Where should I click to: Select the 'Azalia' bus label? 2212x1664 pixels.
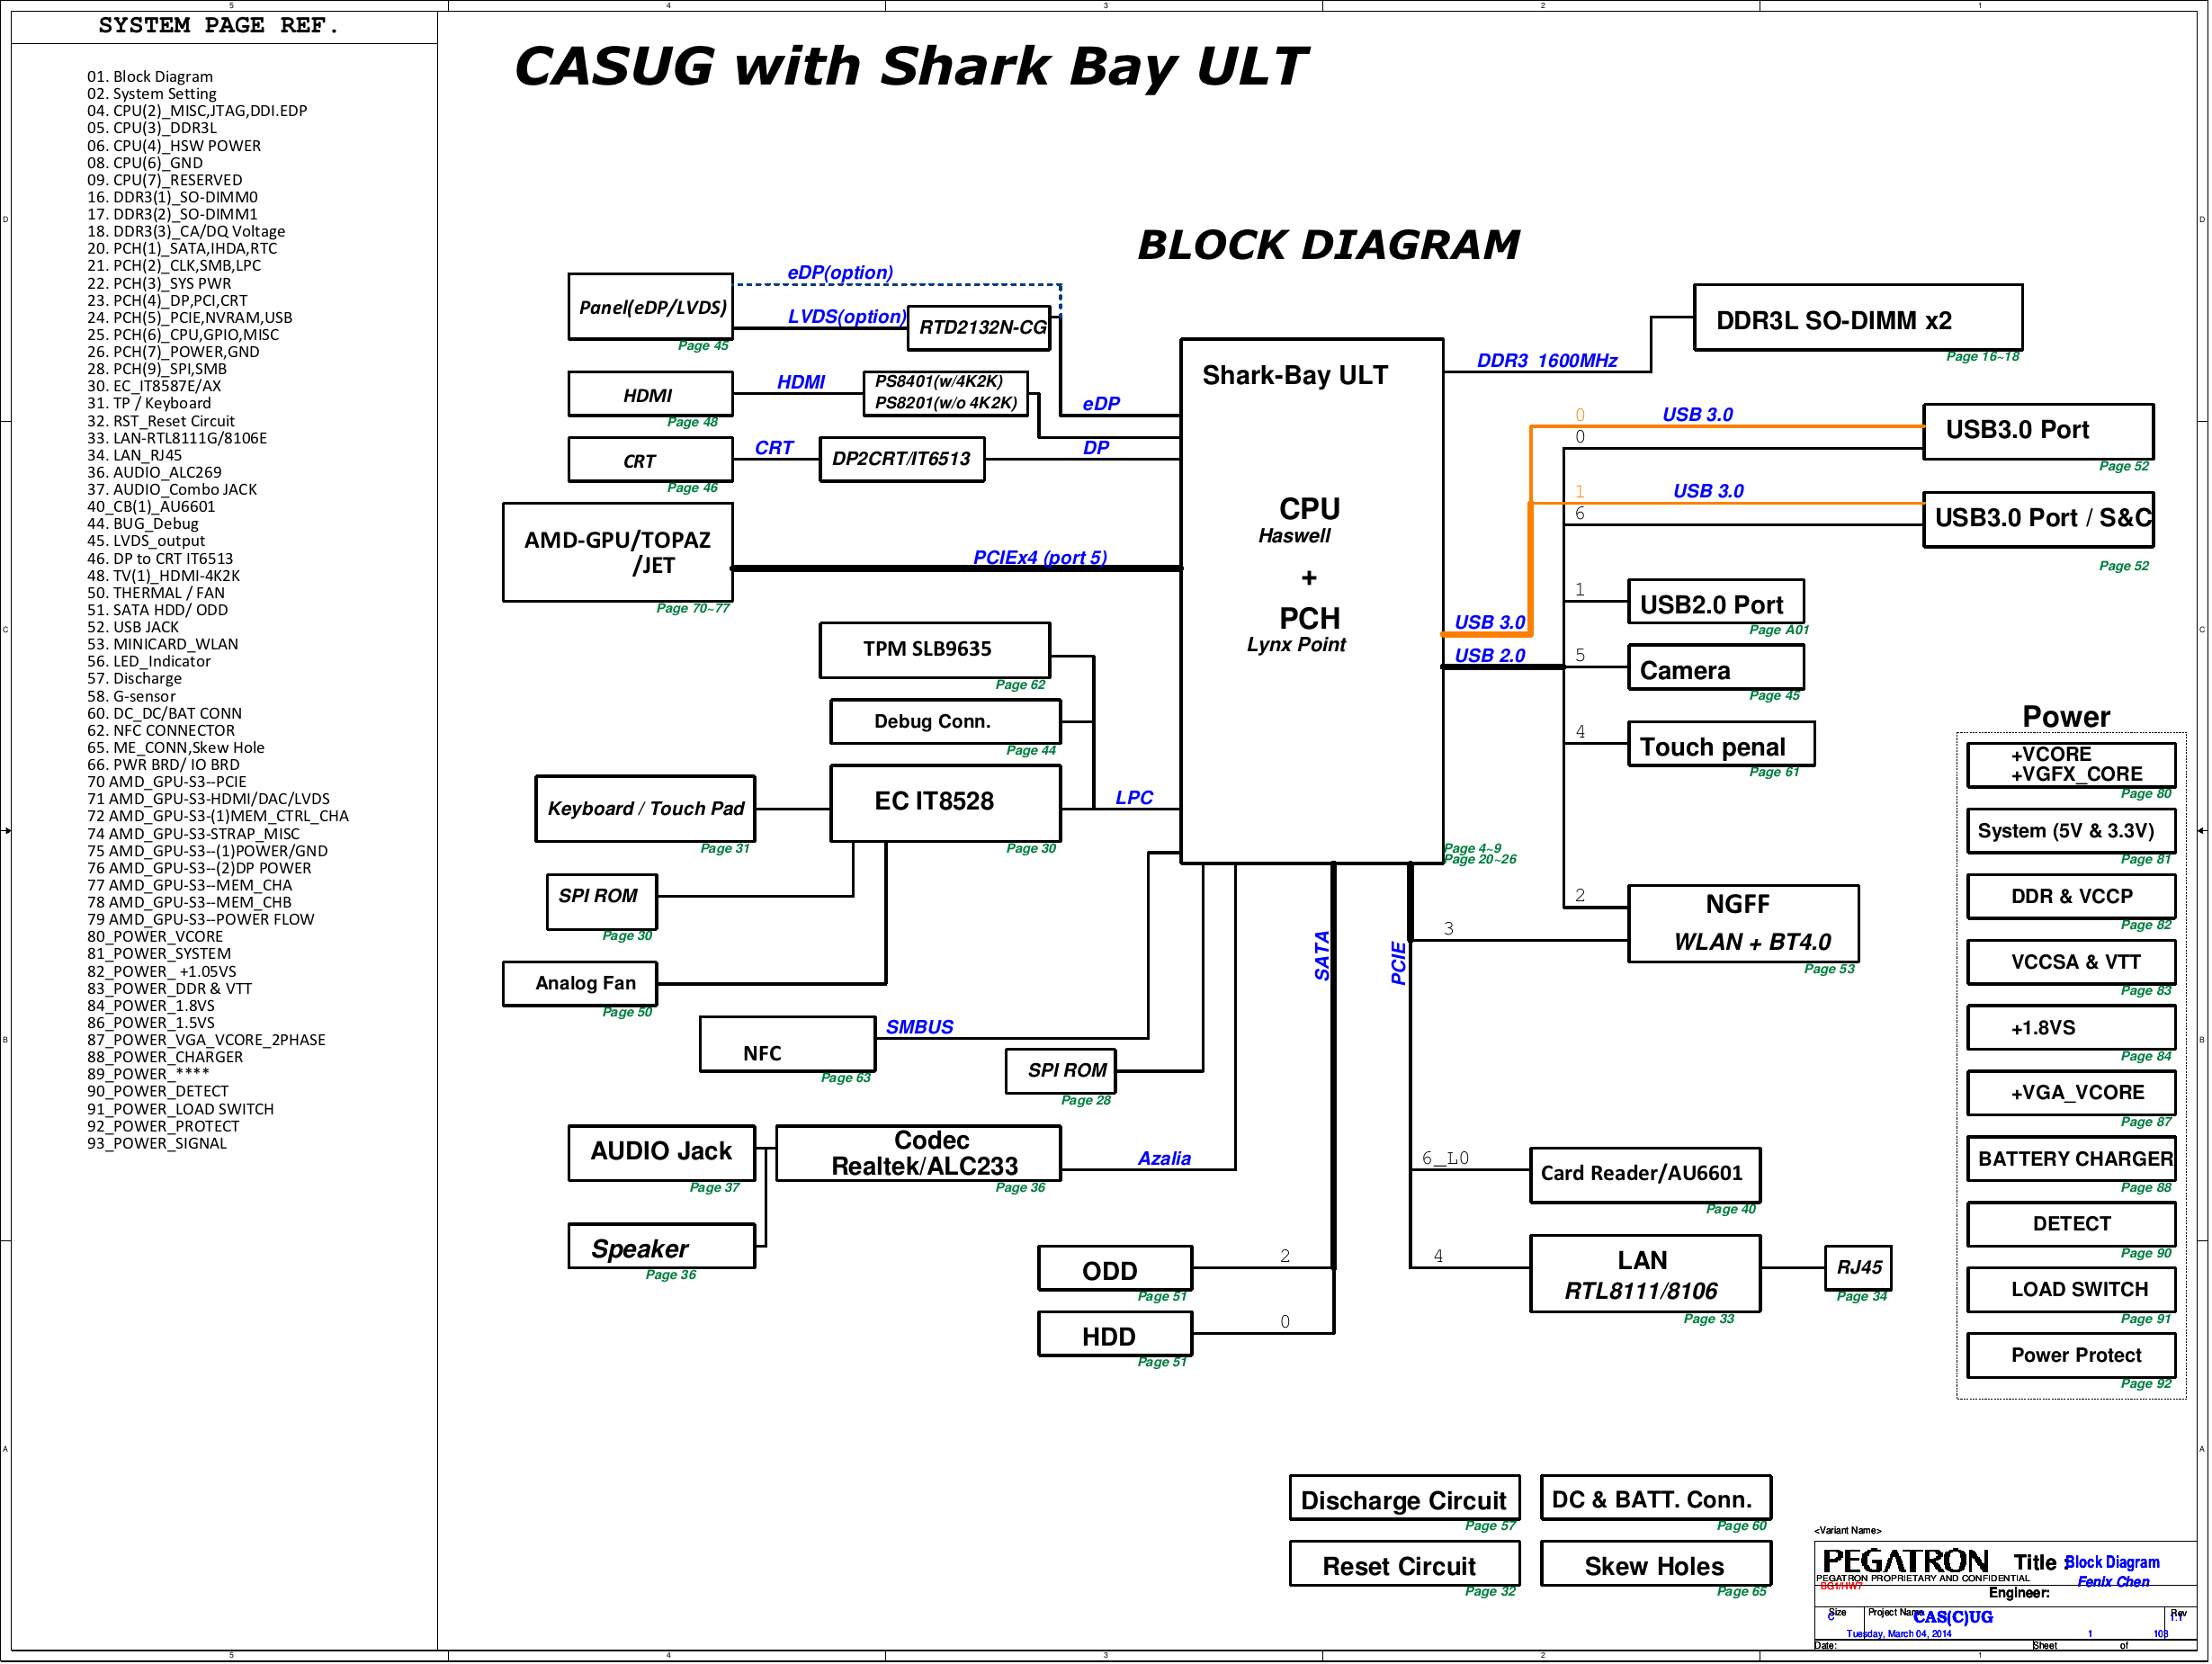(x=1165, y=1159)
